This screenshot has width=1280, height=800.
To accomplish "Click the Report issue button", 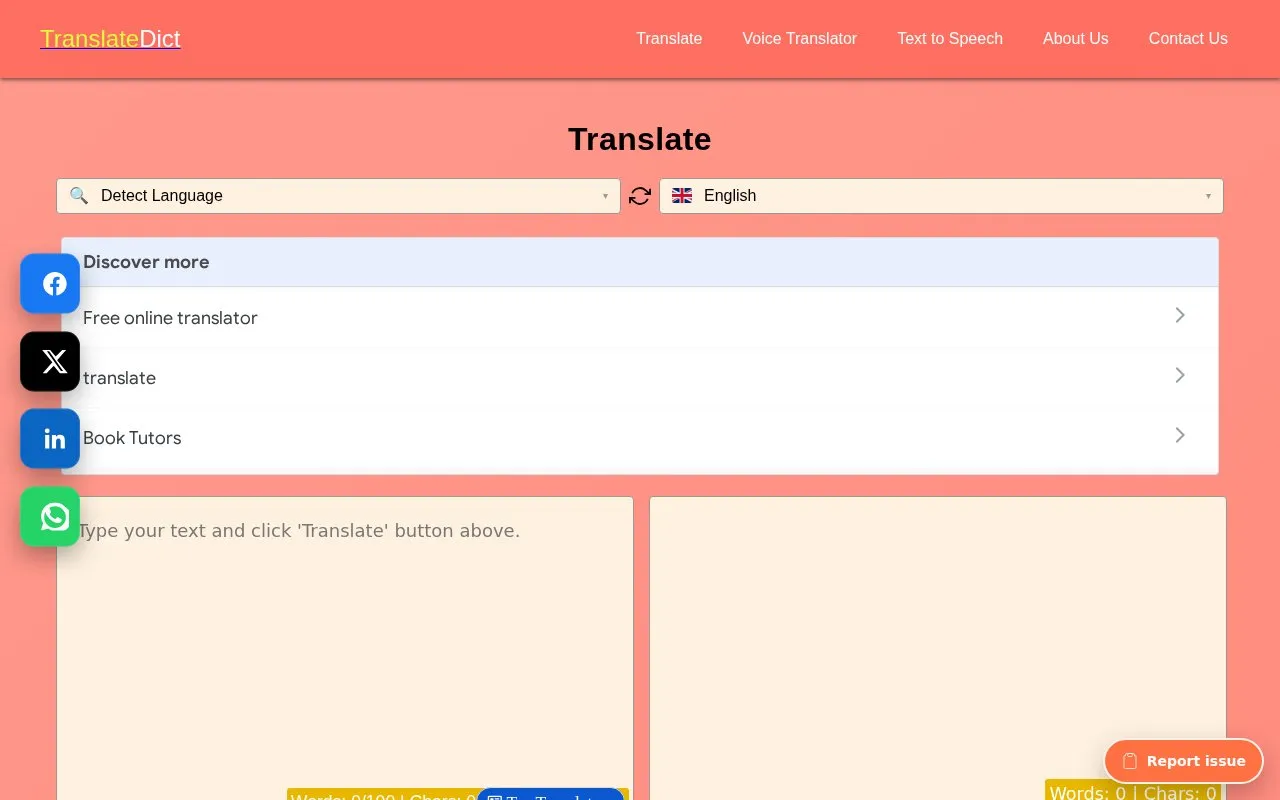I will pos(1183,761).
